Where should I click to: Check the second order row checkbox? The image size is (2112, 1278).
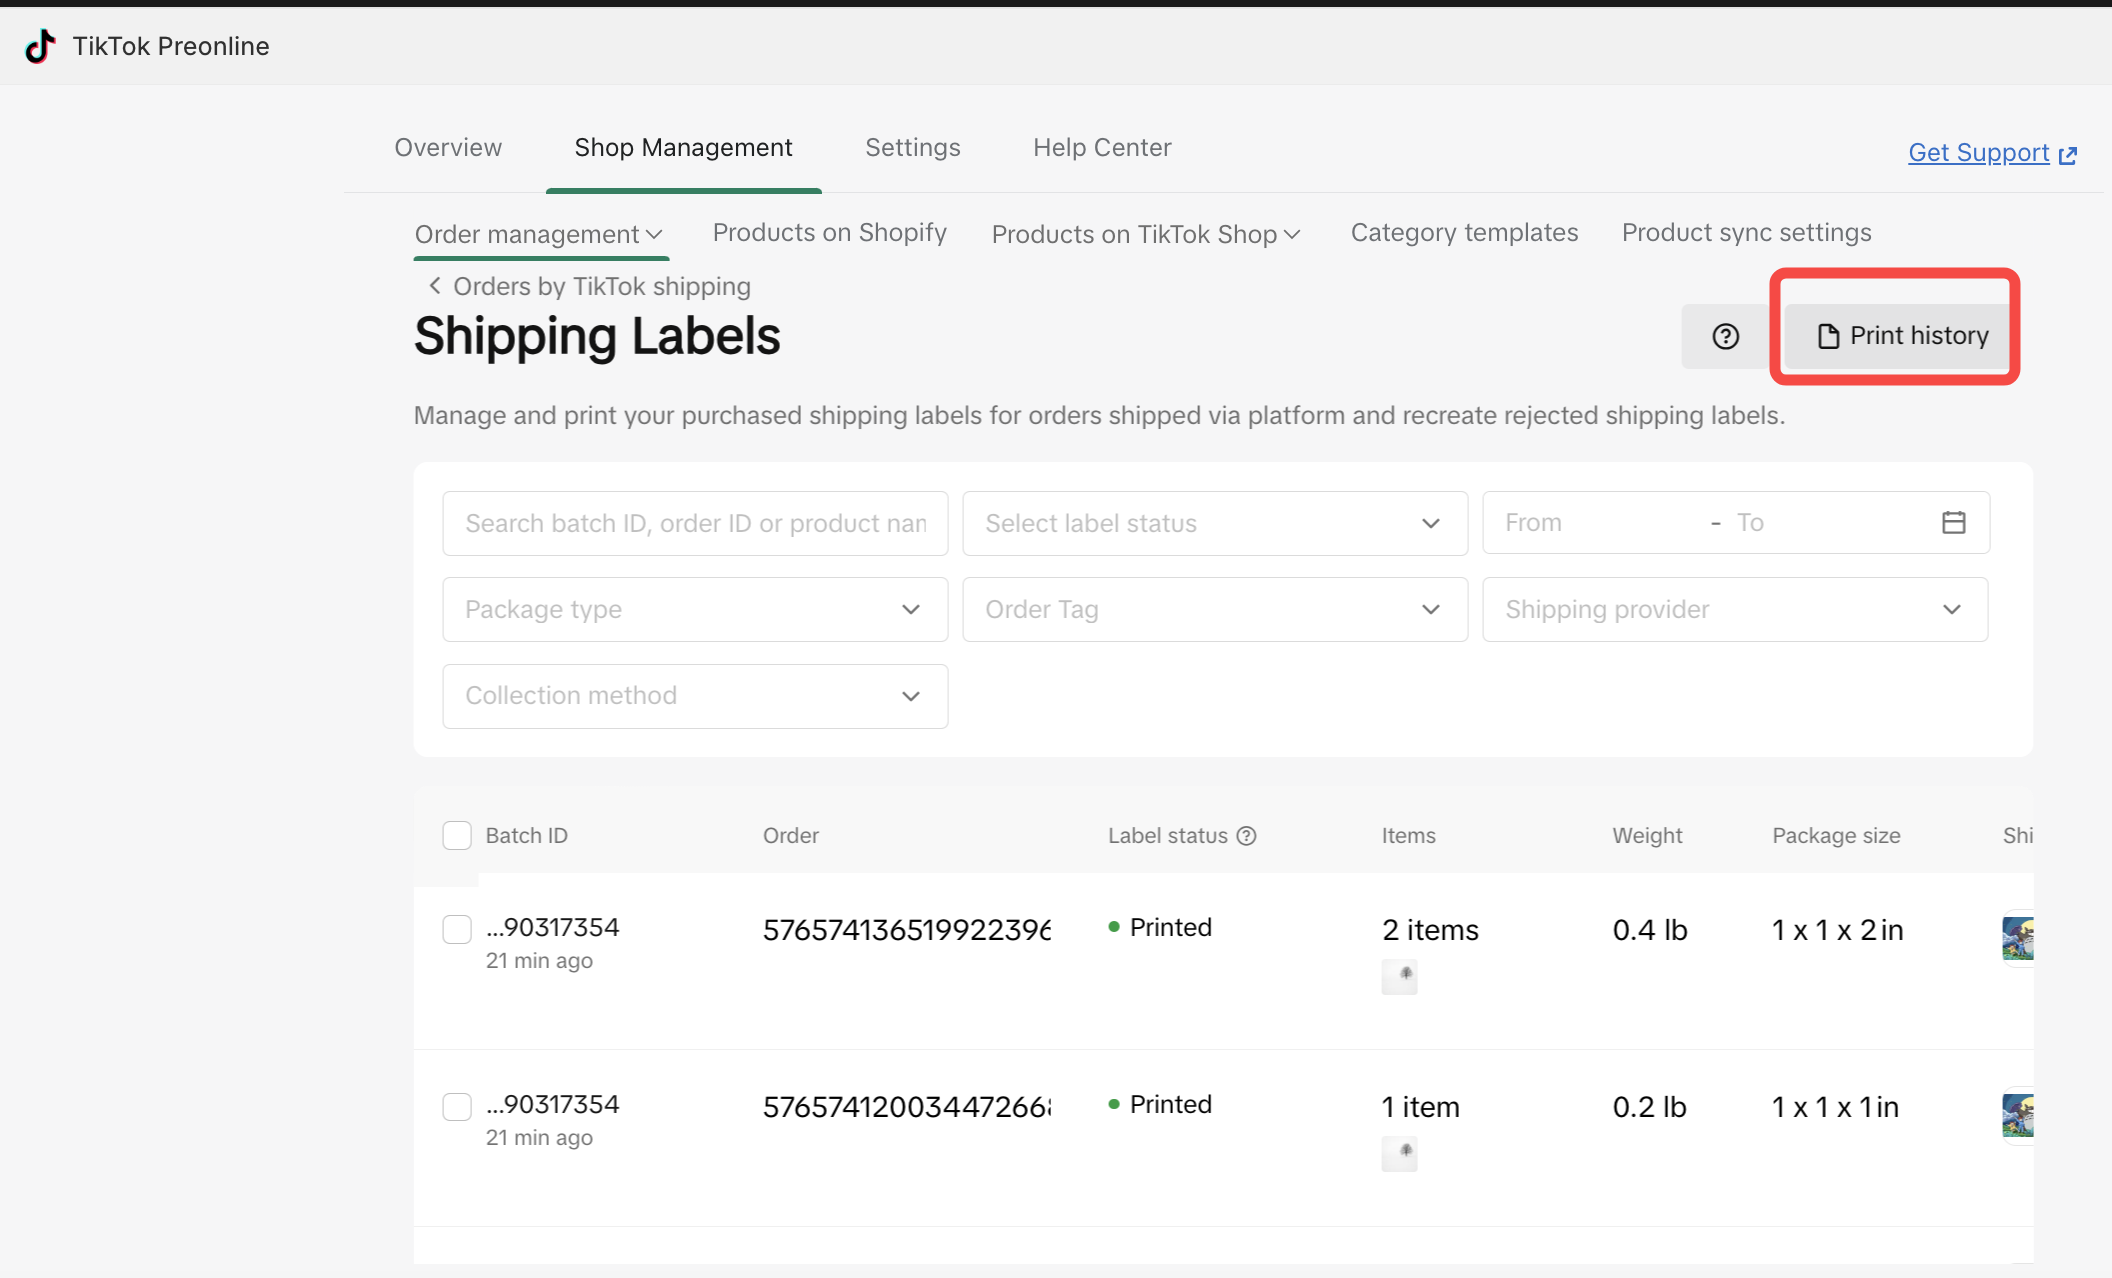point(457,1106)
